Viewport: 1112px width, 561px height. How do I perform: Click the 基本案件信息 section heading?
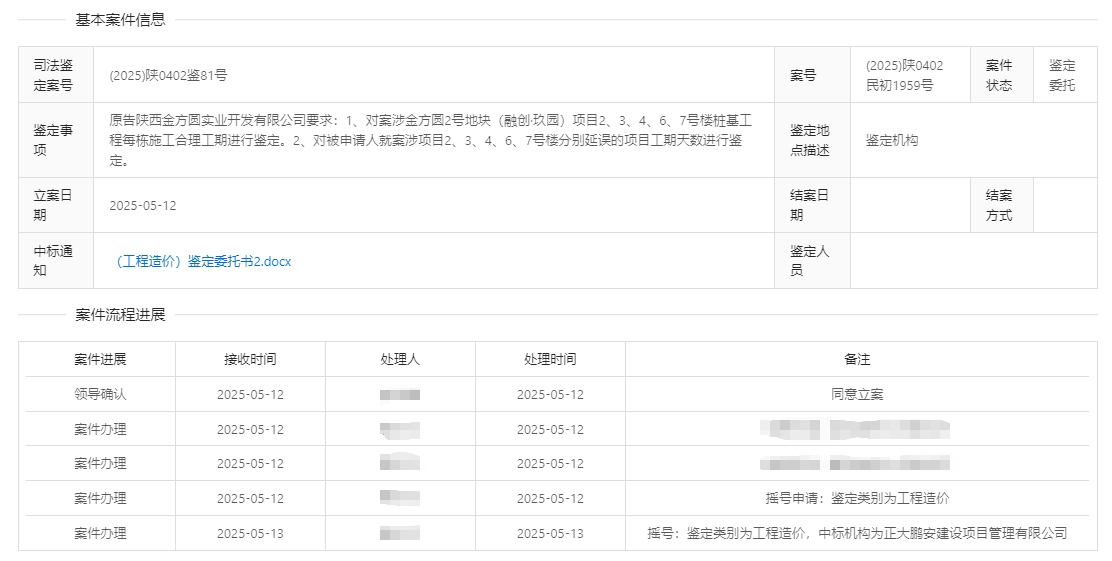[x=120, y=19]
